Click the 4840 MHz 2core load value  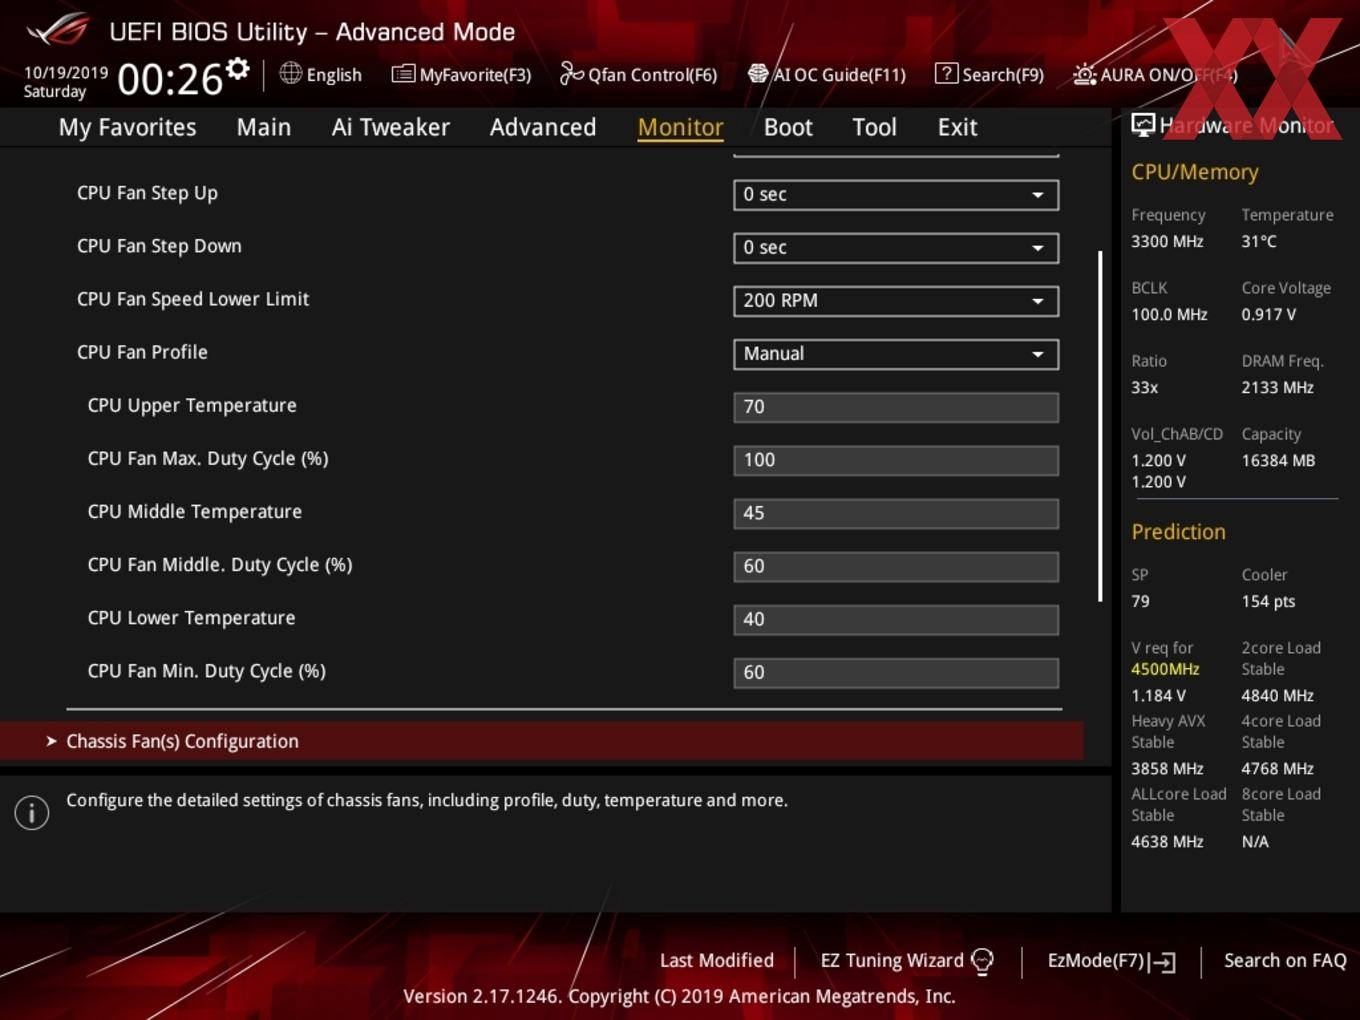click(x=1277, y=695)
